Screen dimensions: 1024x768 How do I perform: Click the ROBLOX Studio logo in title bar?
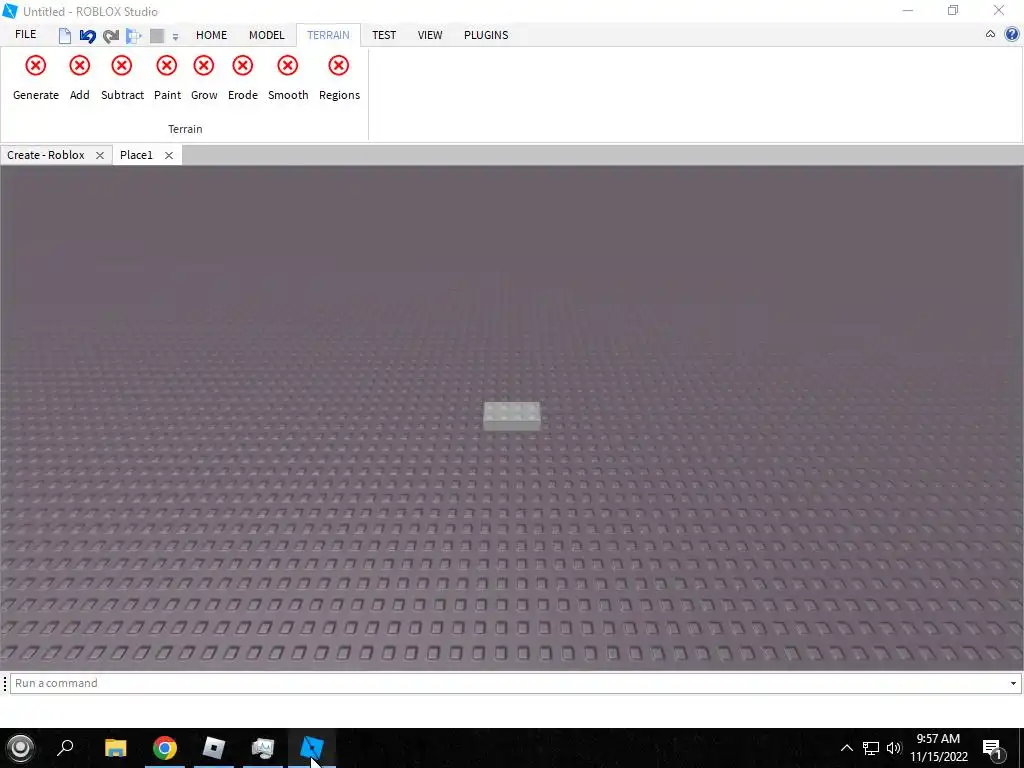point(10,11)
